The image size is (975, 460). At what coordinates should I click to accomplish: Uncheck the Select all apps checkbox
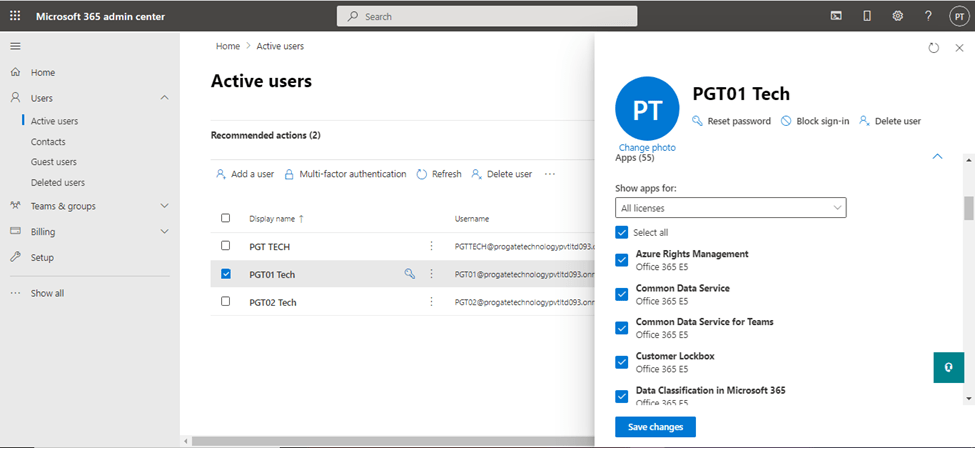[x=622, y=232]
